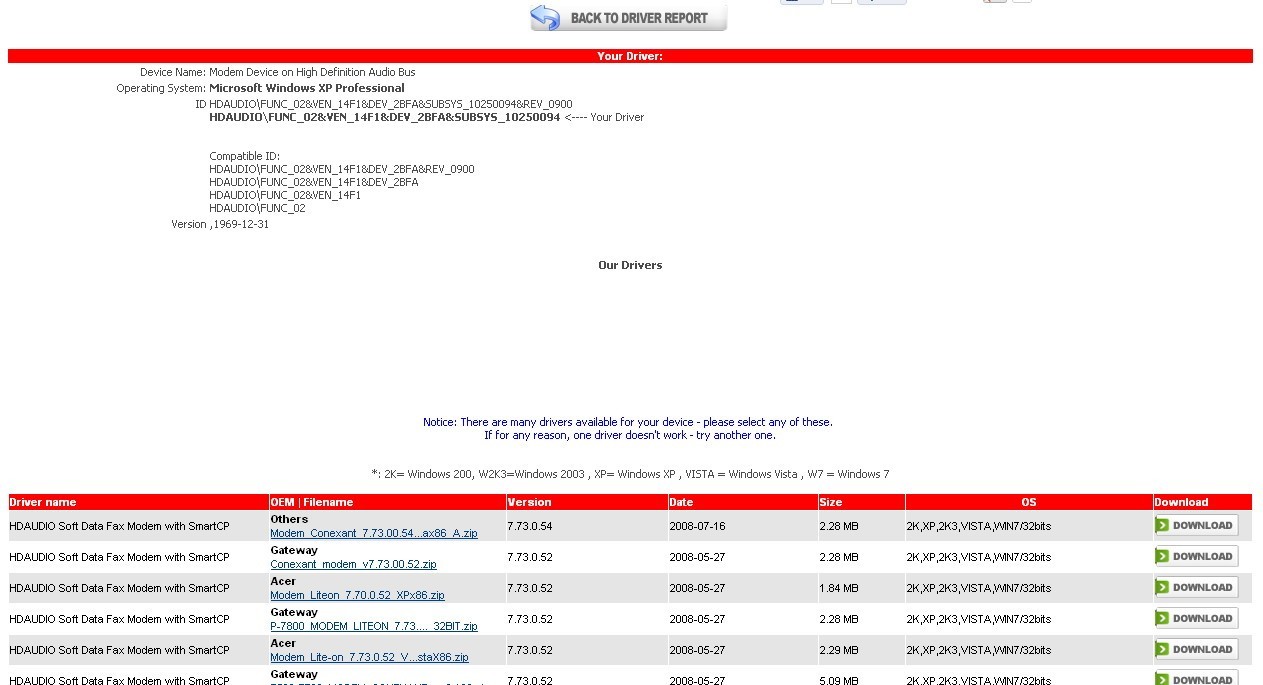The height and width of the screenshot is (685, 1263).
Task: Click the Your Driver: red header bar
Action: (630, 56)
